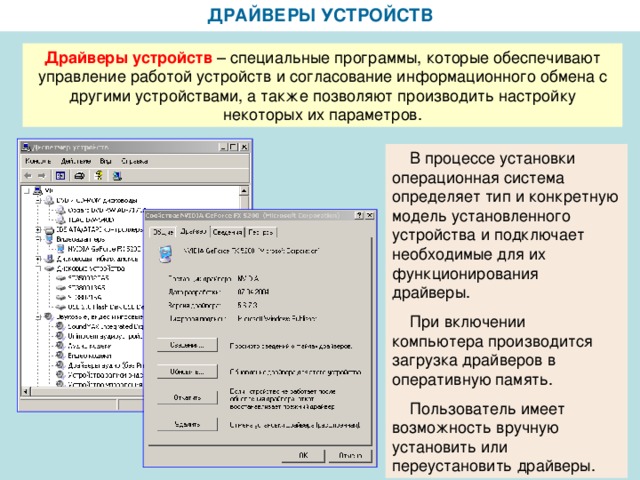Collapse the root computer tree node
The image size is (640, 480).
click(27, 191)
